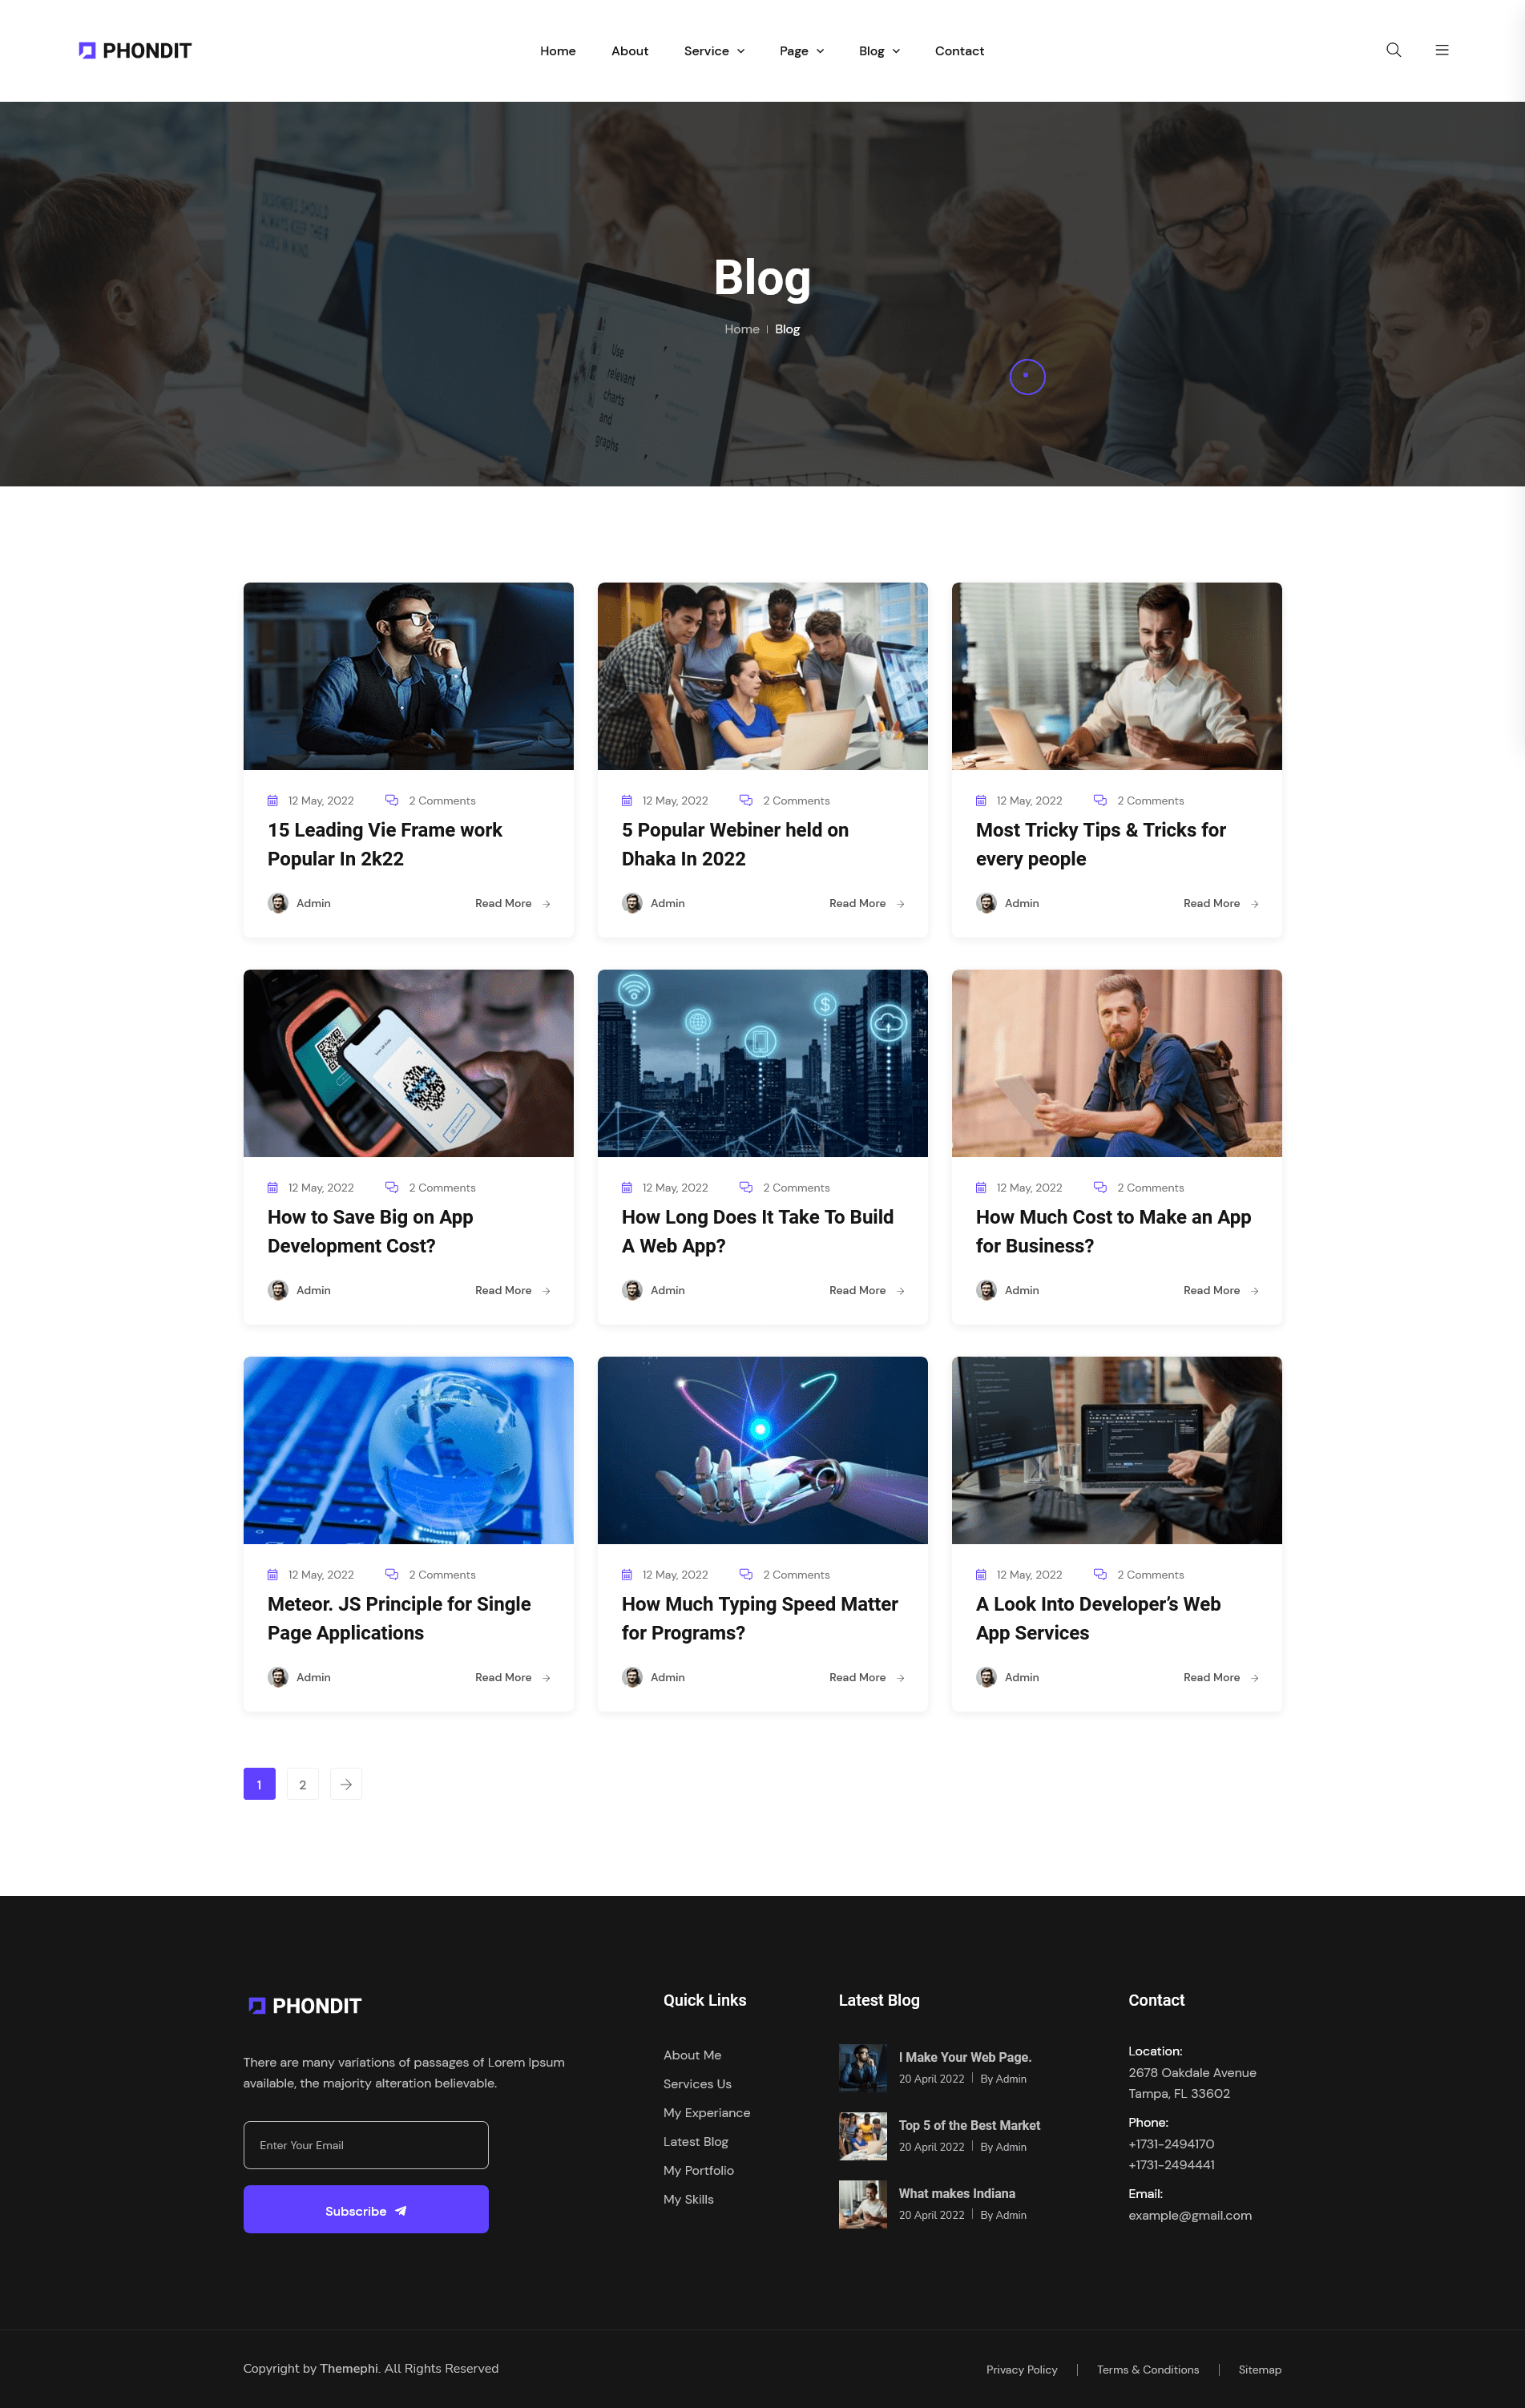Click Home in the breadcrumb
Viewport: 1525px width, 2408px height.
[742, 329]
